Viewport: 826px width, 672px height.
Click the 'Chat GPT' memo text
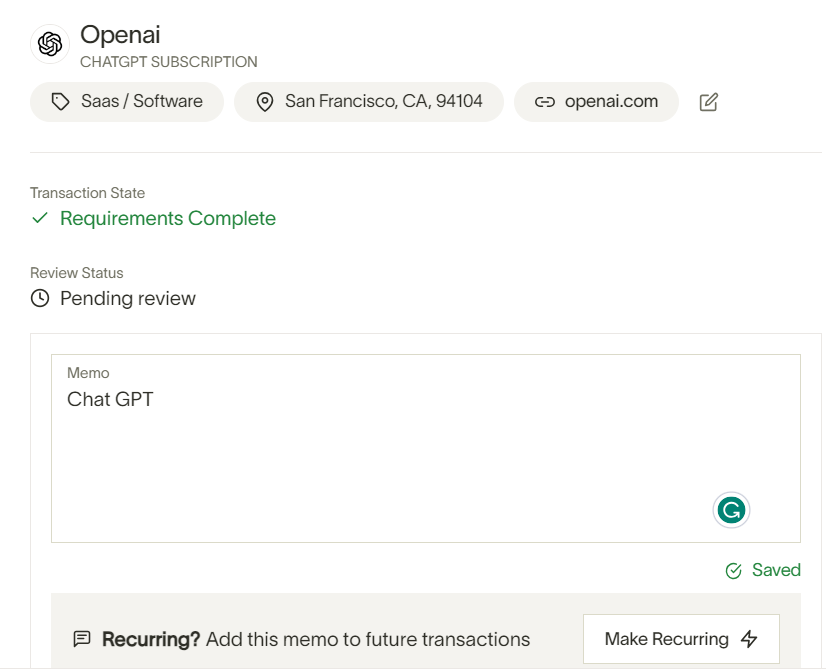(110, 399)
